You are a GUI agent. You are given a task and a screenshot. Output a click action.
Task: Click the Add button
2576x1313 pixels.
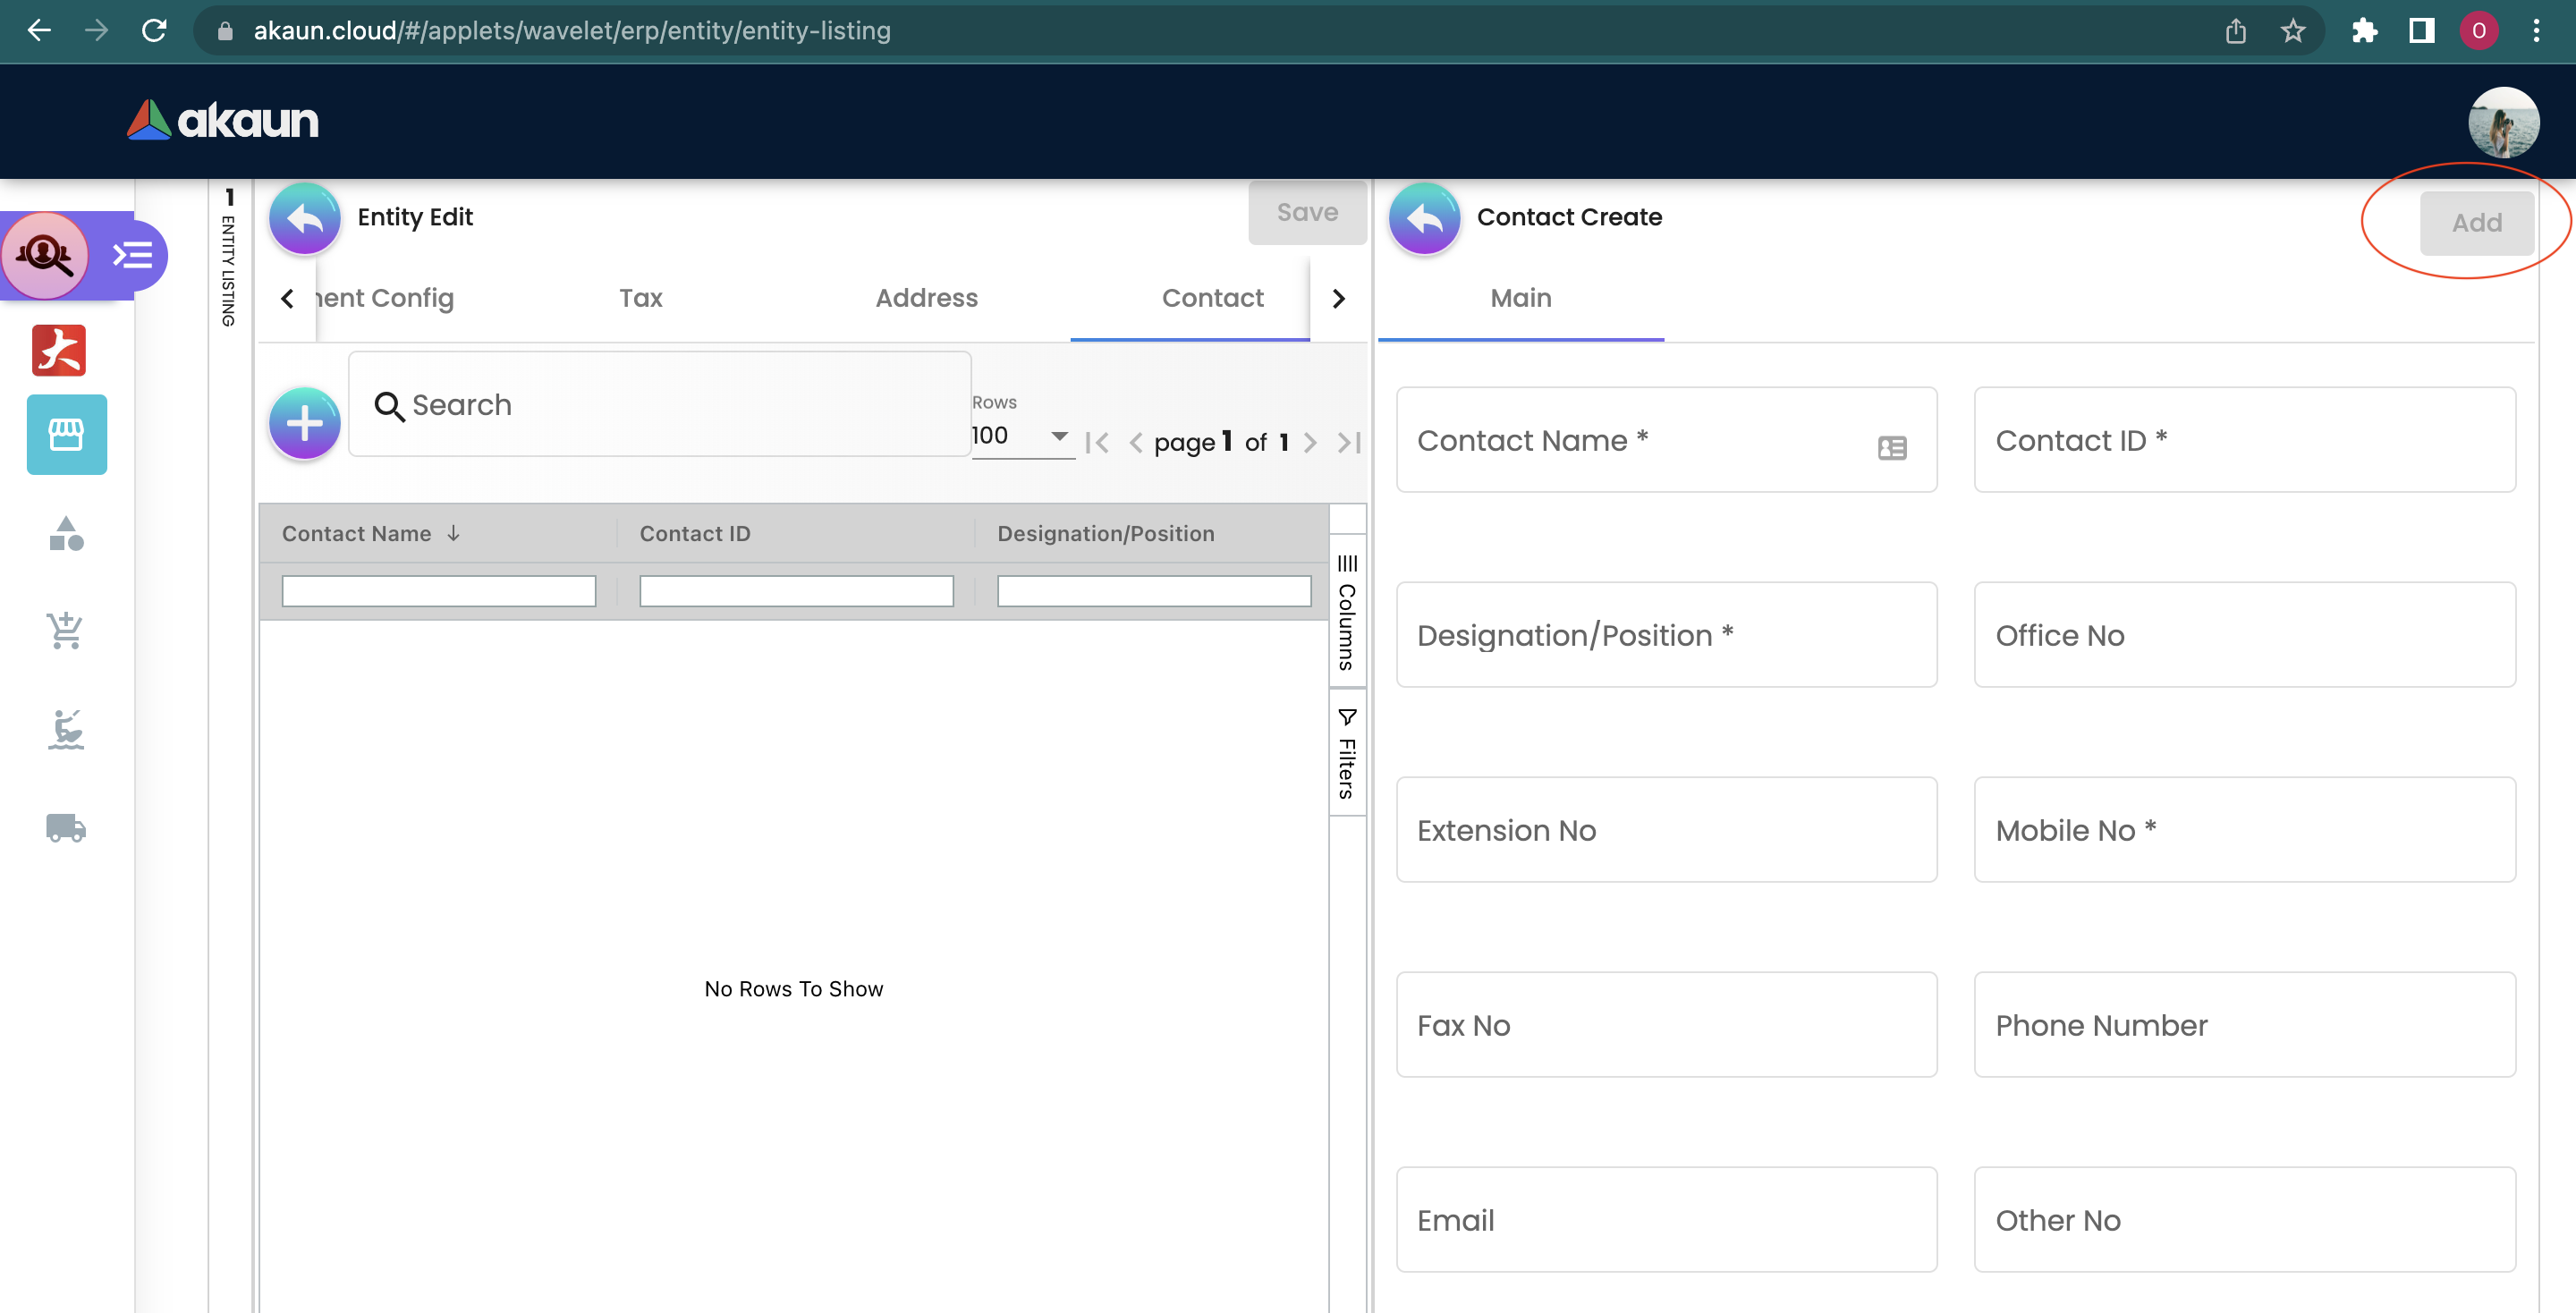[2476, 223]
